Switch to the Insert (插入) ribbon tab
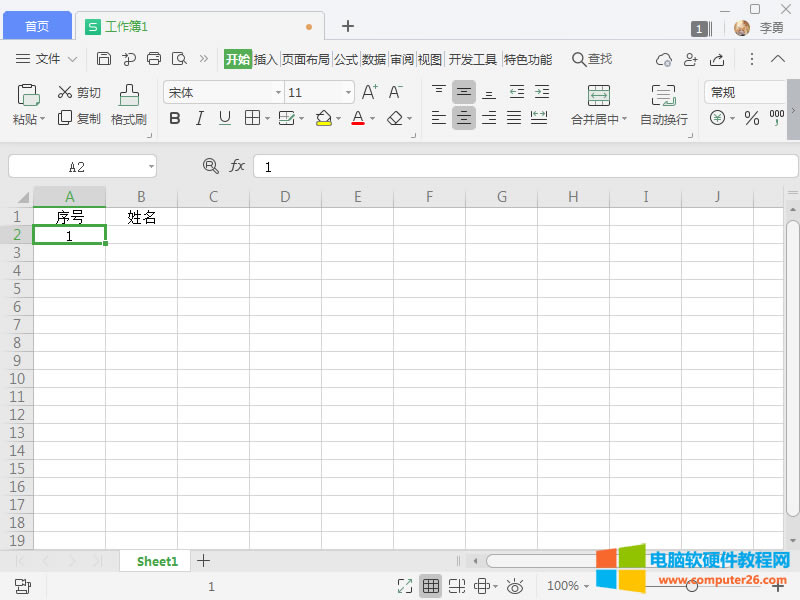Viewport: 800px width, 600px height. 265,59
